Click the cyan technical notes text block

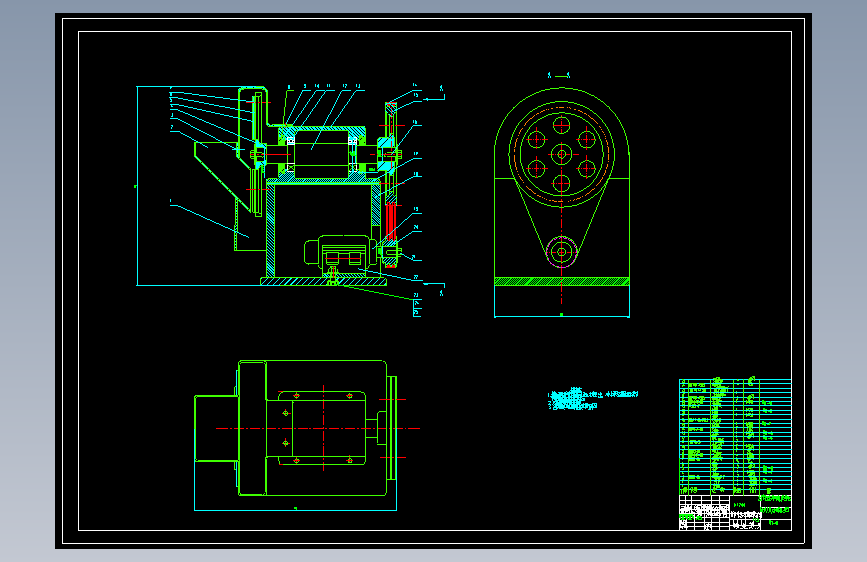click(593, 399)
